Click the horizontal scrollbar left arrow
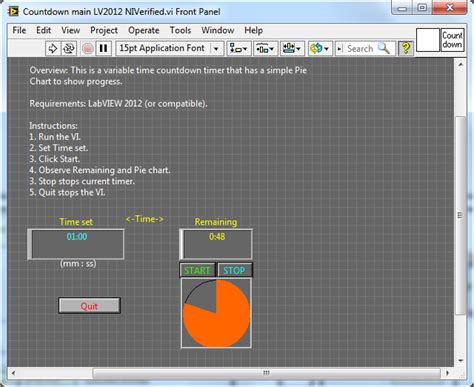Viewport: 474px width, 387px height. pyautogui.click(x=13, y=373)
